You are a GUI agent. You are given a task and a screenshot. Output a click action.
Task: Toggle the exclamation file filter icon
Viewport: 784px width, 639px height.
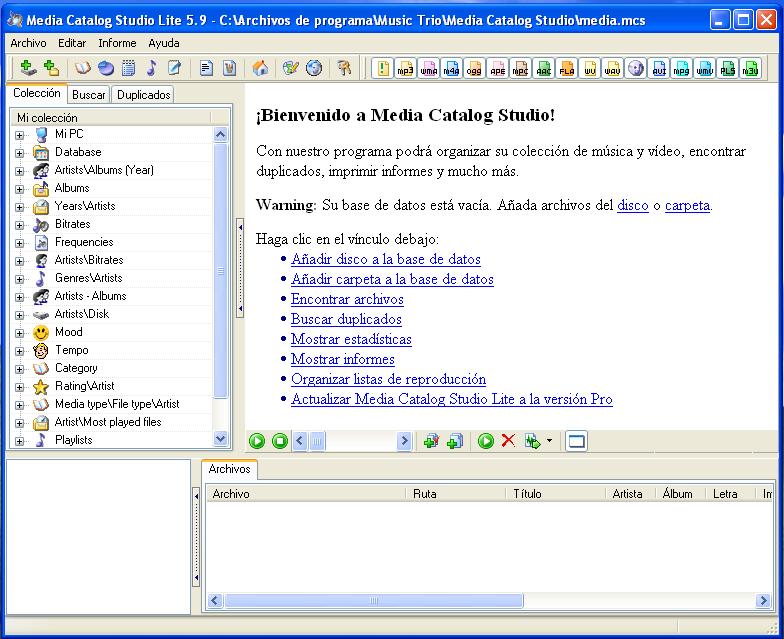pos(383,68)
